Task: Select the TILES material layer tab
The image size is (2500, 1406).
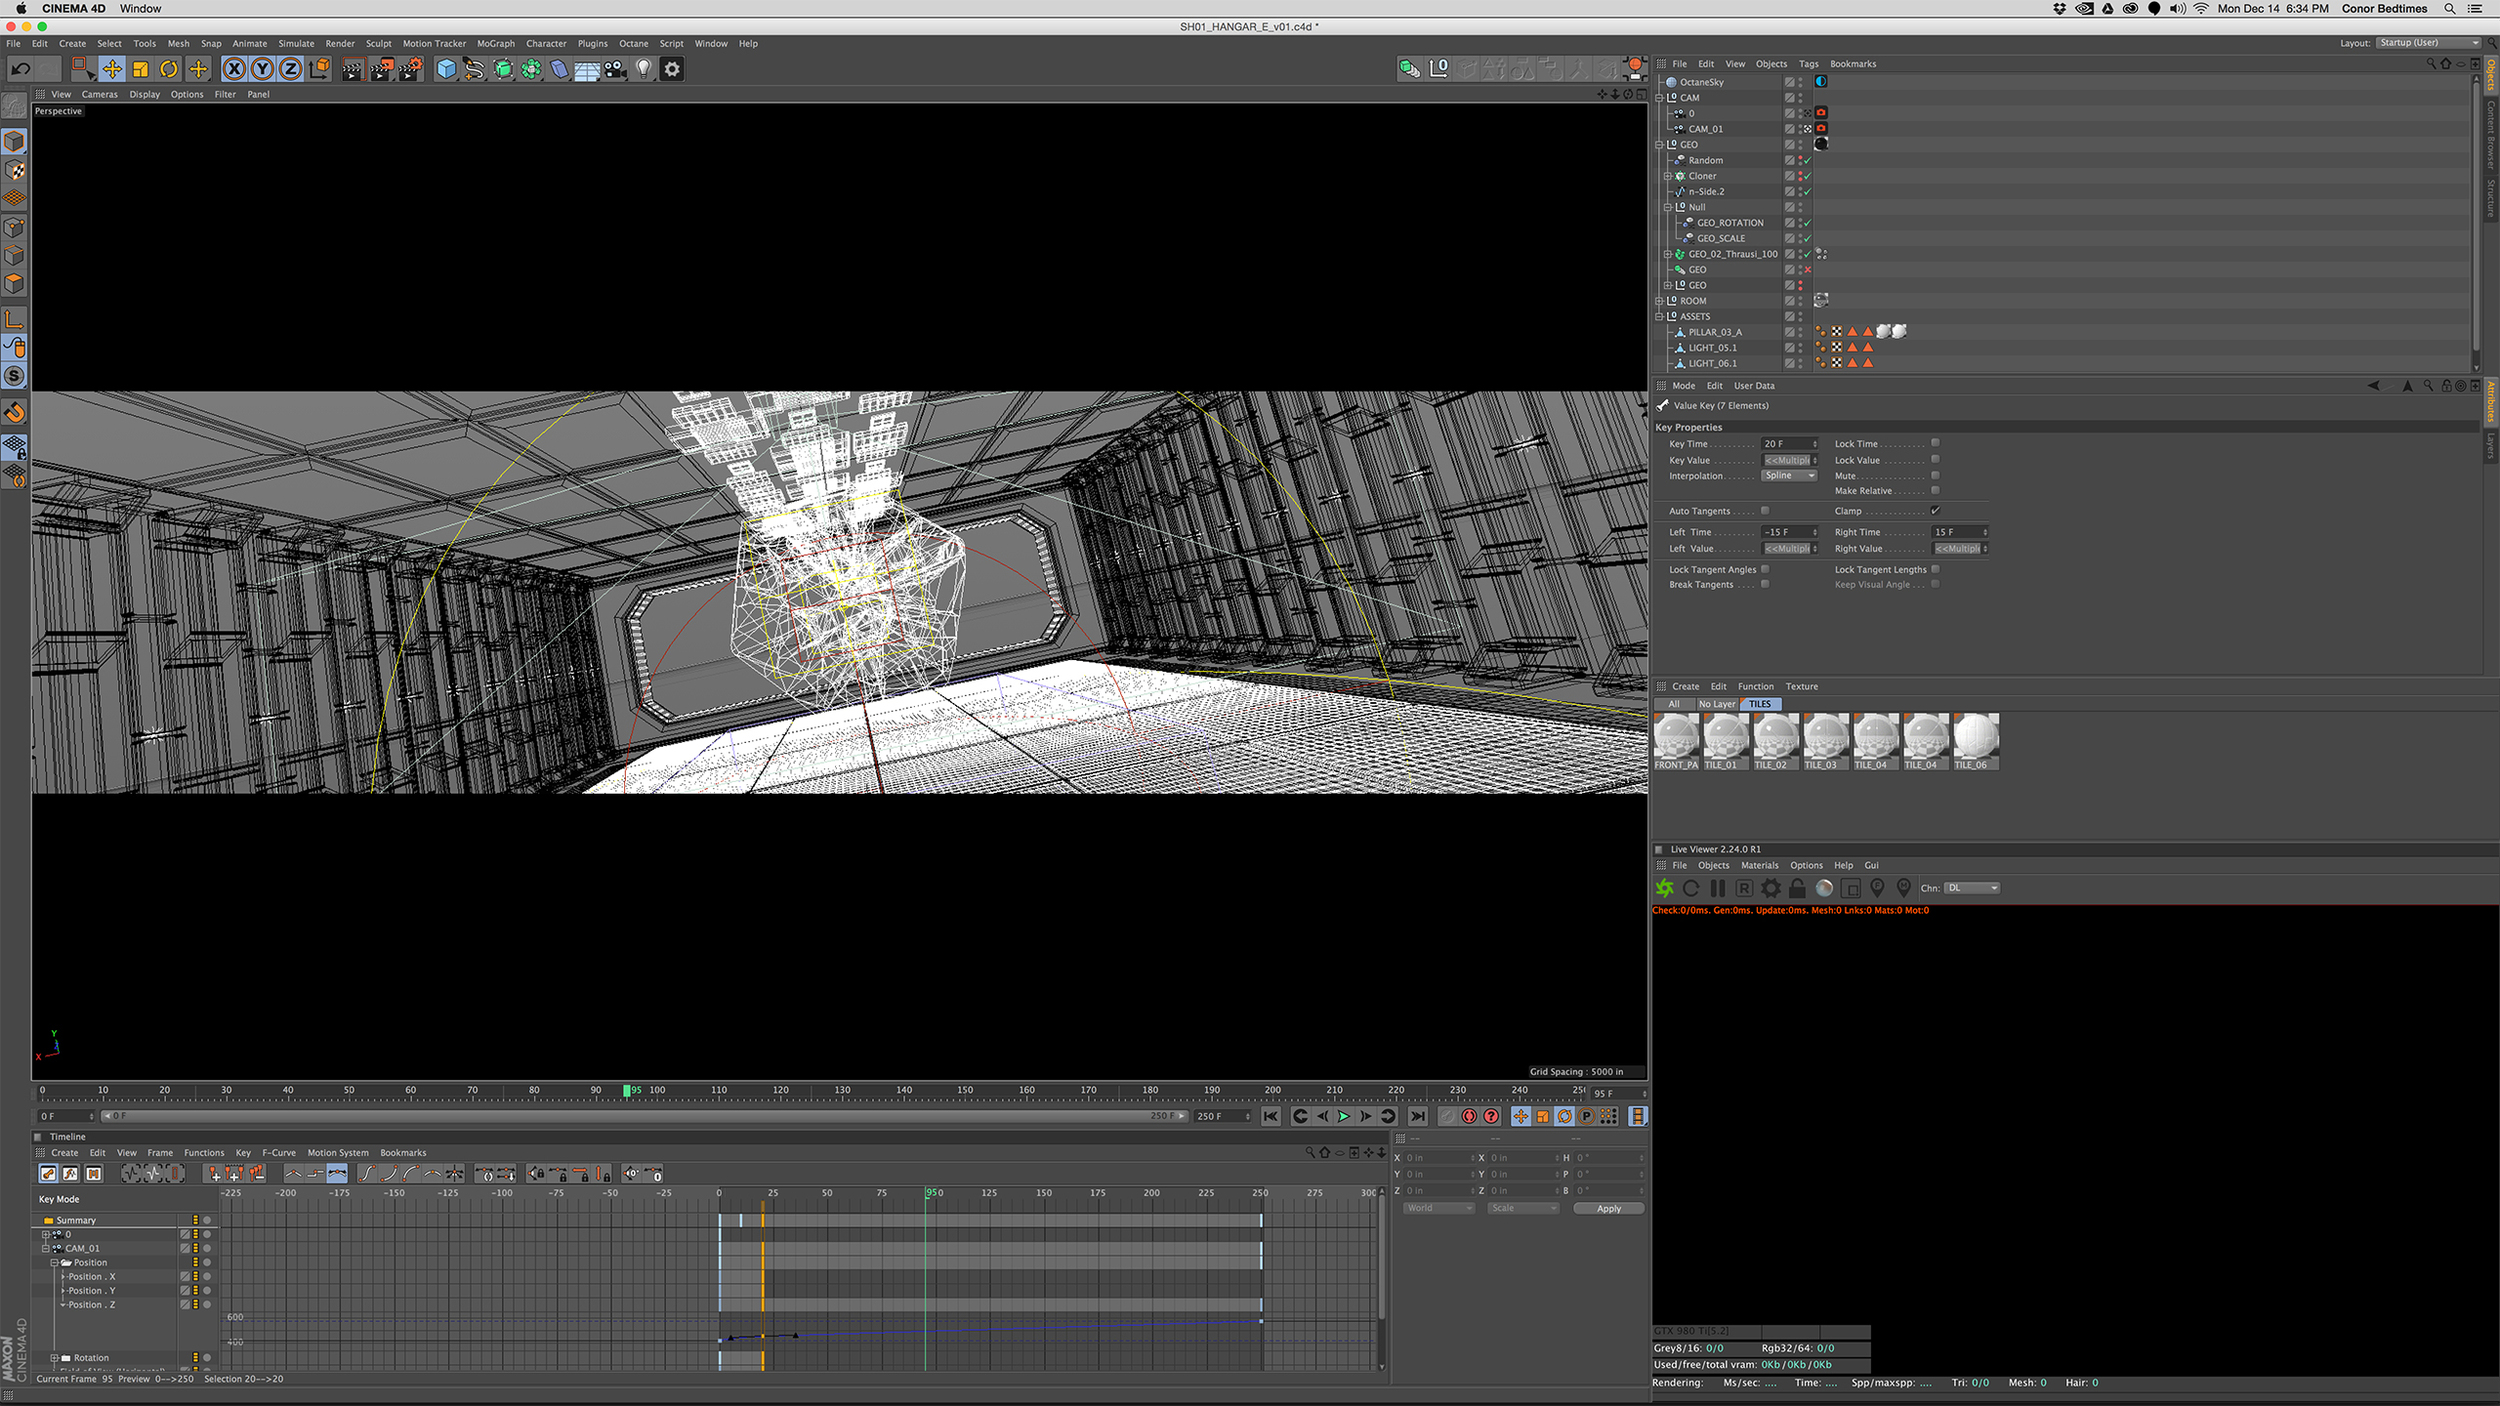Action: (x=1760, y=704)
